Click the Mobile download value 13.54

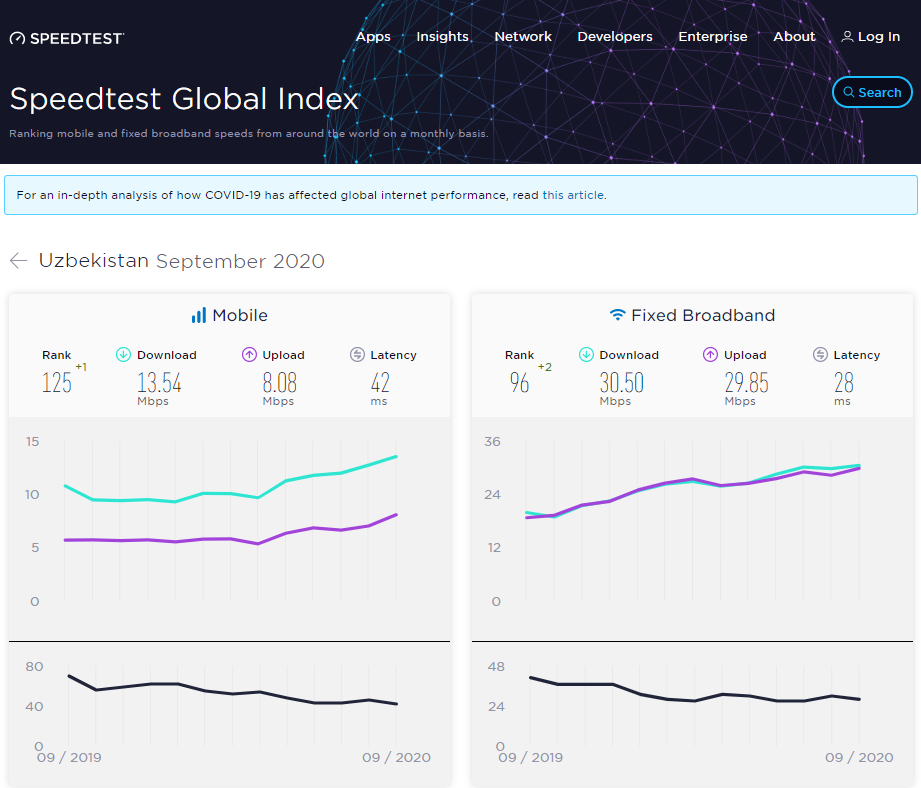(159, 383)
